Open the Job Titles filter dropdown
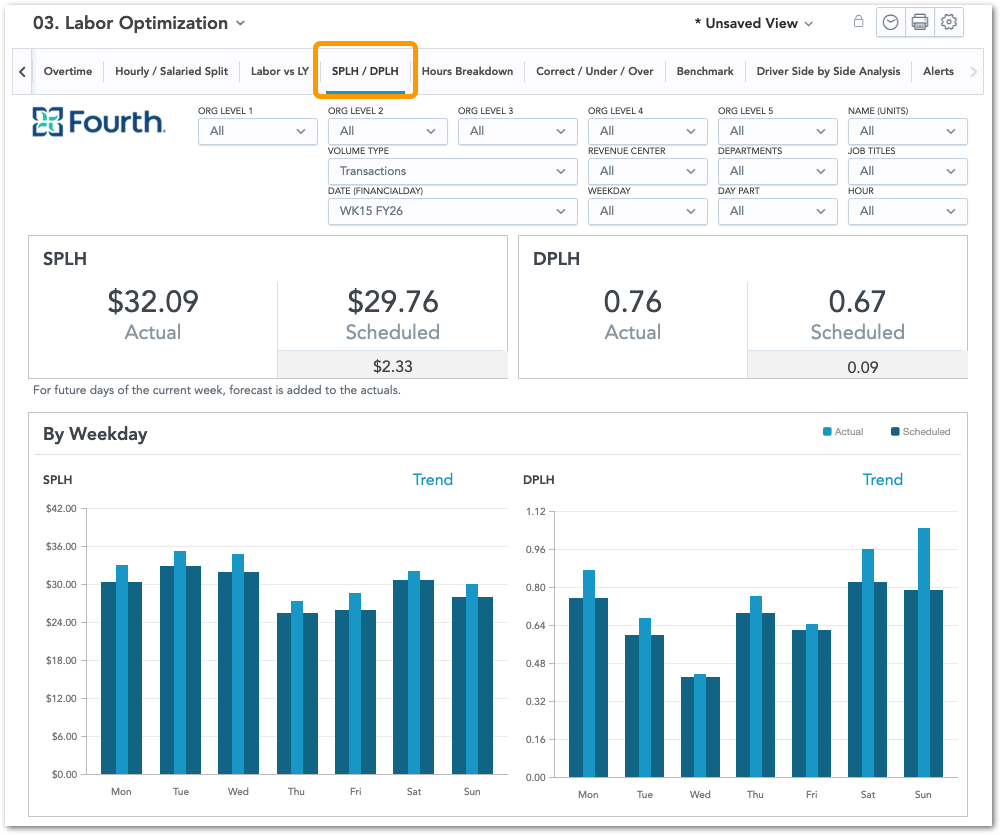 coord(907,171)
